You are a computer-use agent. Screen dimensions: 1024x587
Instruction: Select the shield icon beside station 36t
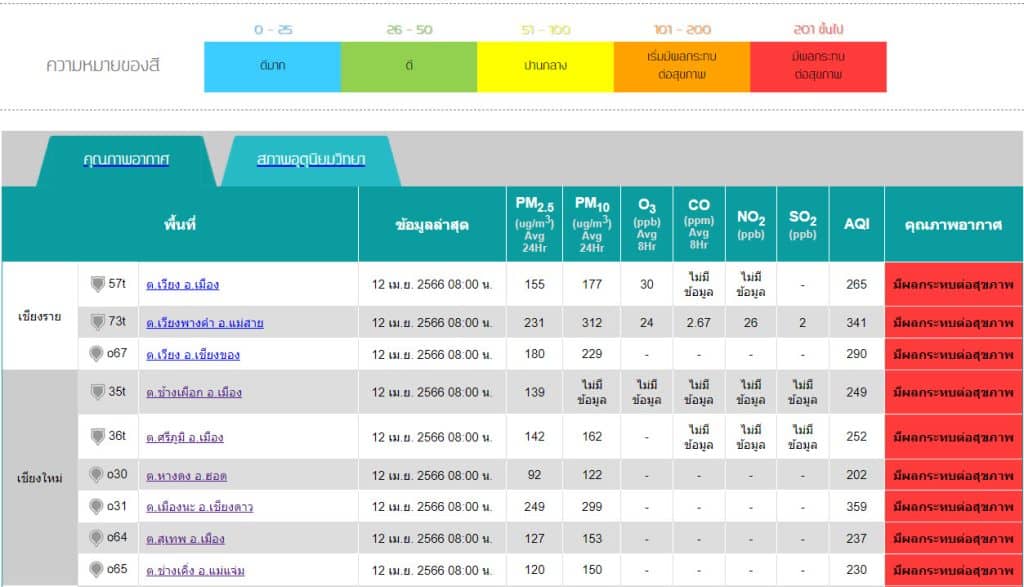(x=97, y=436)
